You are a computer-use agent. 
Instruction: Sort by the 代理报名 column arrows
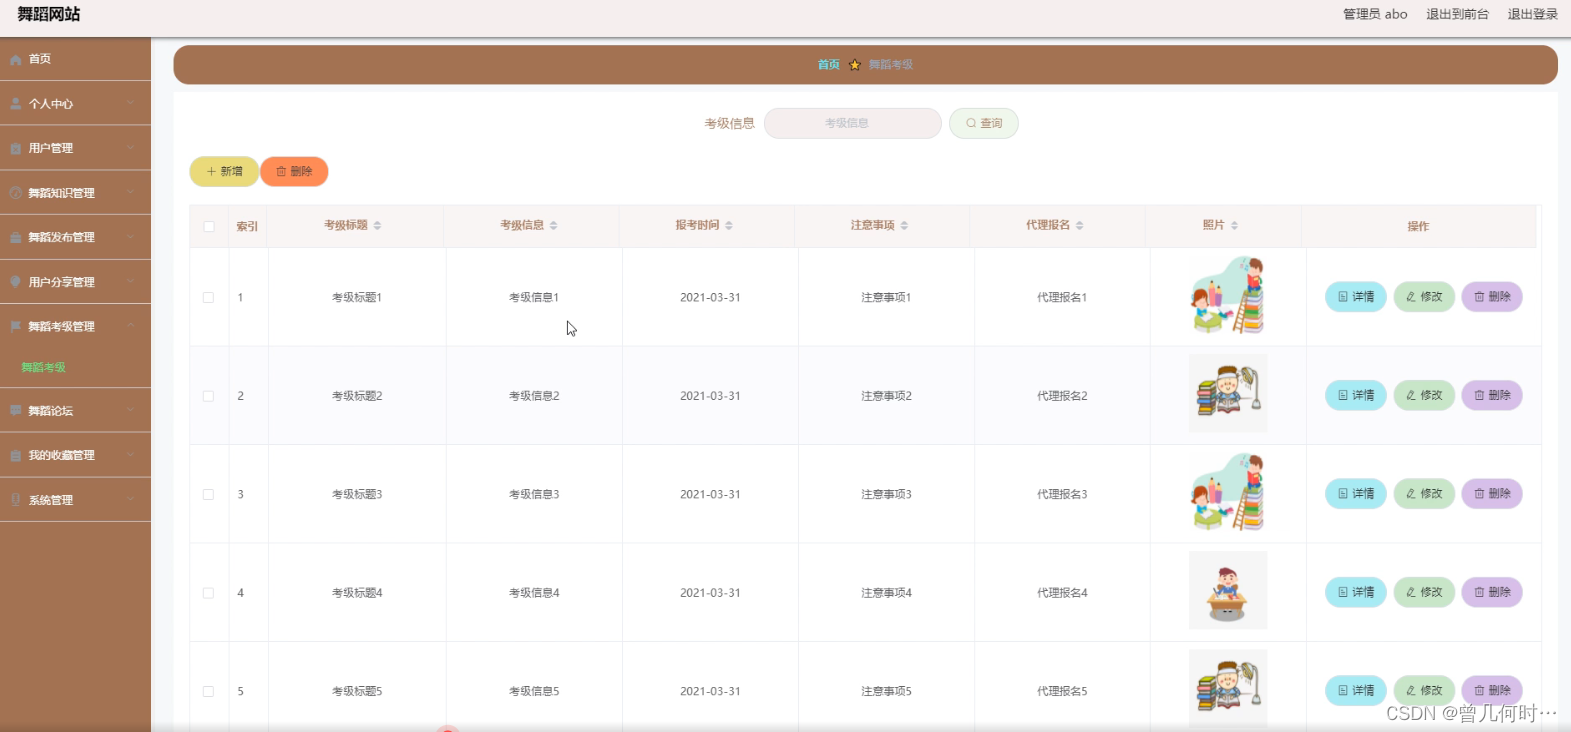pyautogui.click(x=1080, y=226)
